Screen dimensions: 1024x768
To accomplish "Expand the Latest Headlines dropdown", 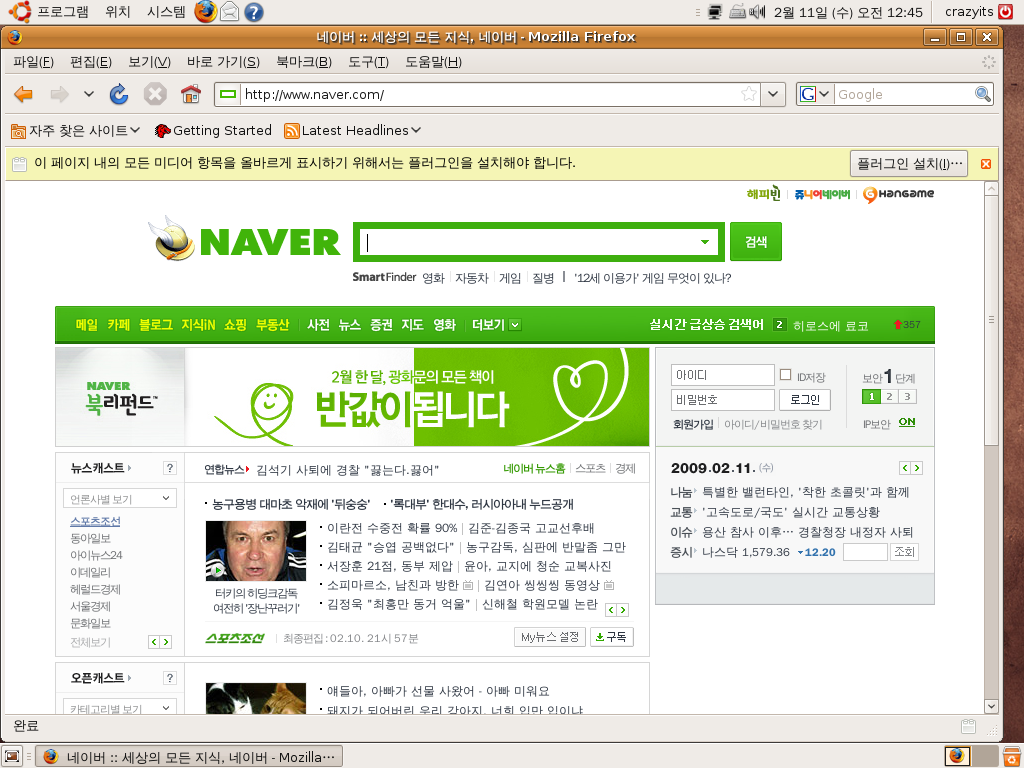I will click(x=416, y=131).
